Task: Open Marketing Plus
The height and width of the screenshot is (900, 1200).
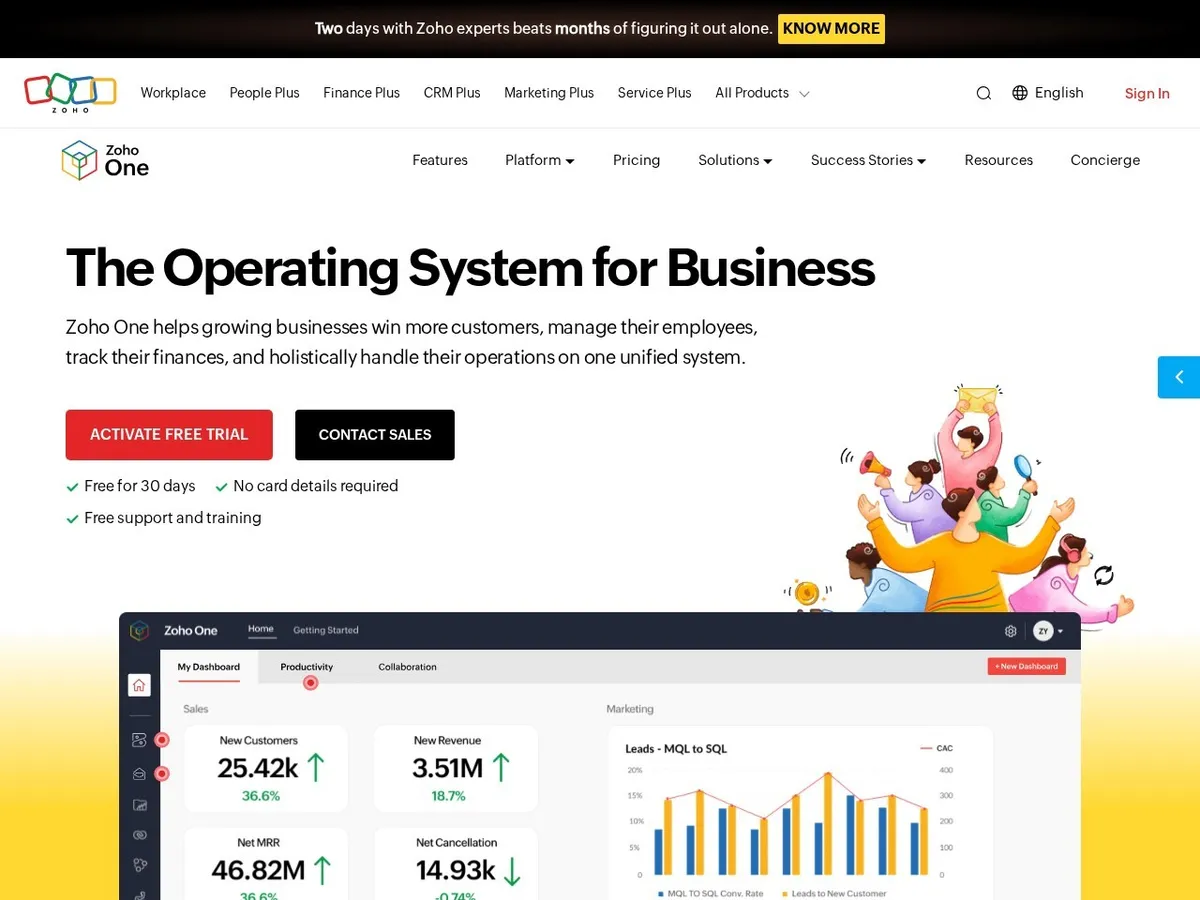Action: tap(549, 93)
